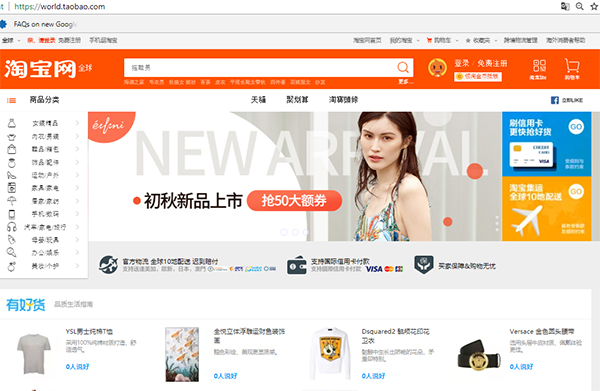Image resolution: width=600 pixels, height=391 pixels.
Task: Select the second banner carousel dot
Action: coord(295,232)
